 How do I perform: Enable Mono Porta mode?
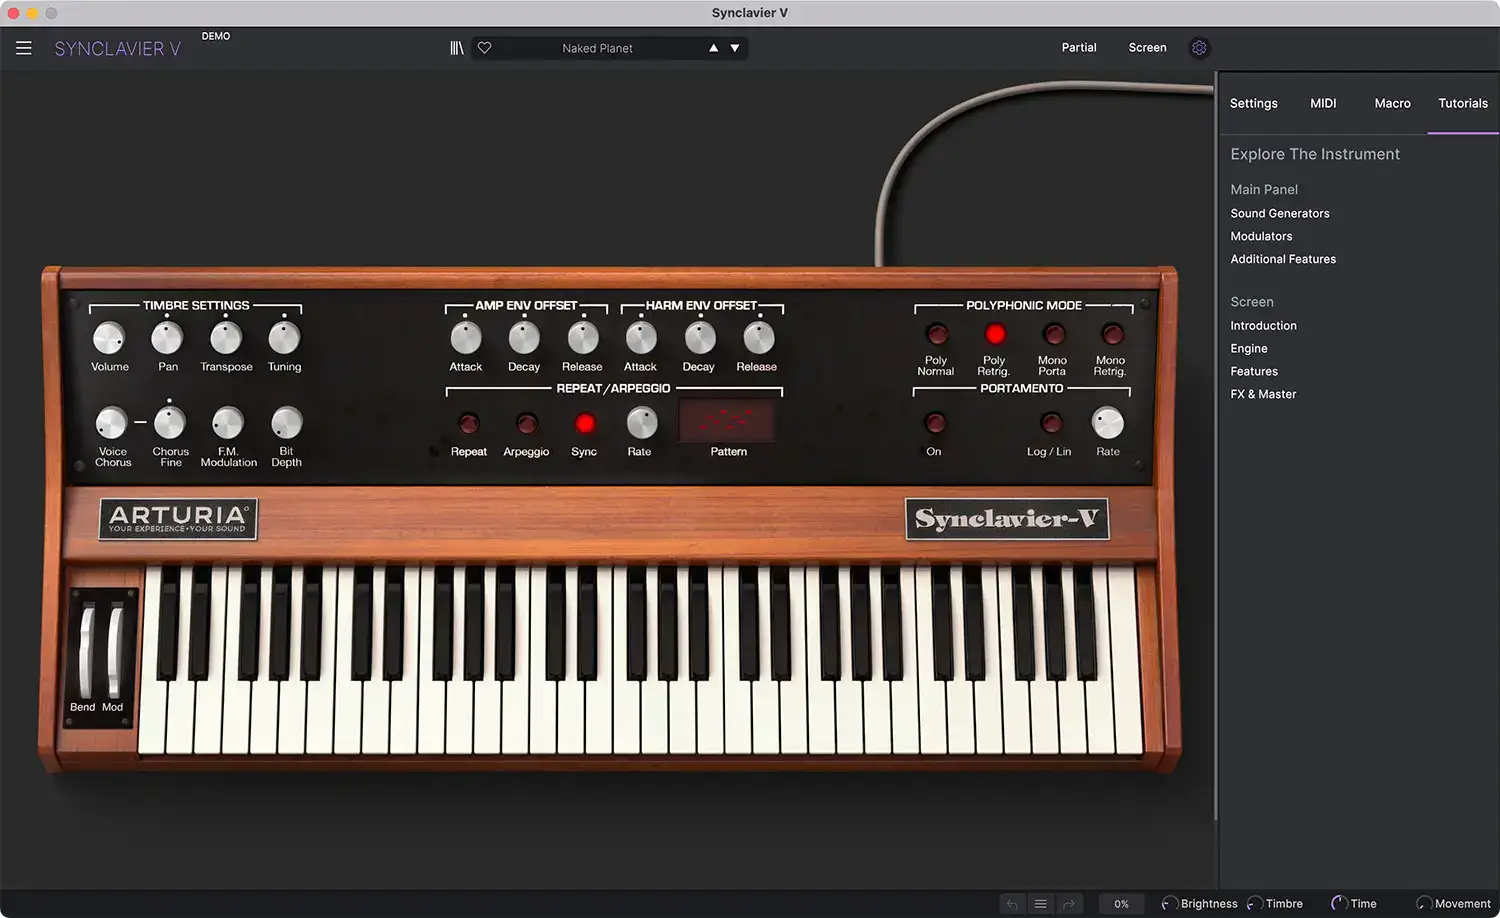tap(1053, 334)
